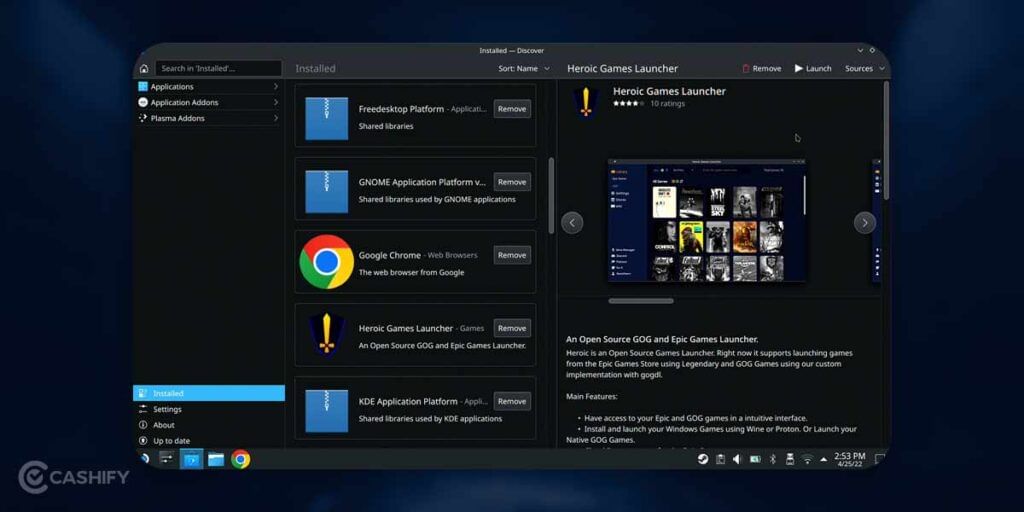Click the GNOME Application Platform archive icon

[x=327, y=191]
